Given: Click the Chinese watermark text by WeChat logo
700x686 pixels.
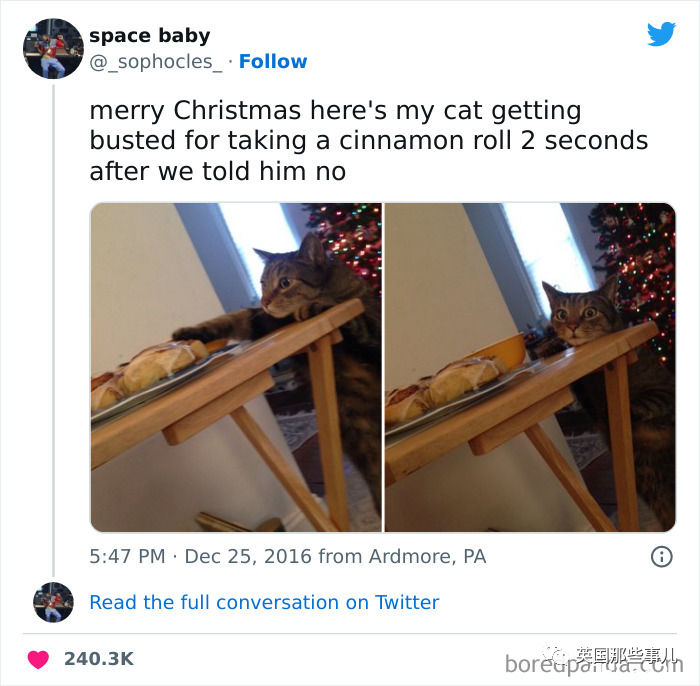Looking at the screenshot, I should 626,655.
